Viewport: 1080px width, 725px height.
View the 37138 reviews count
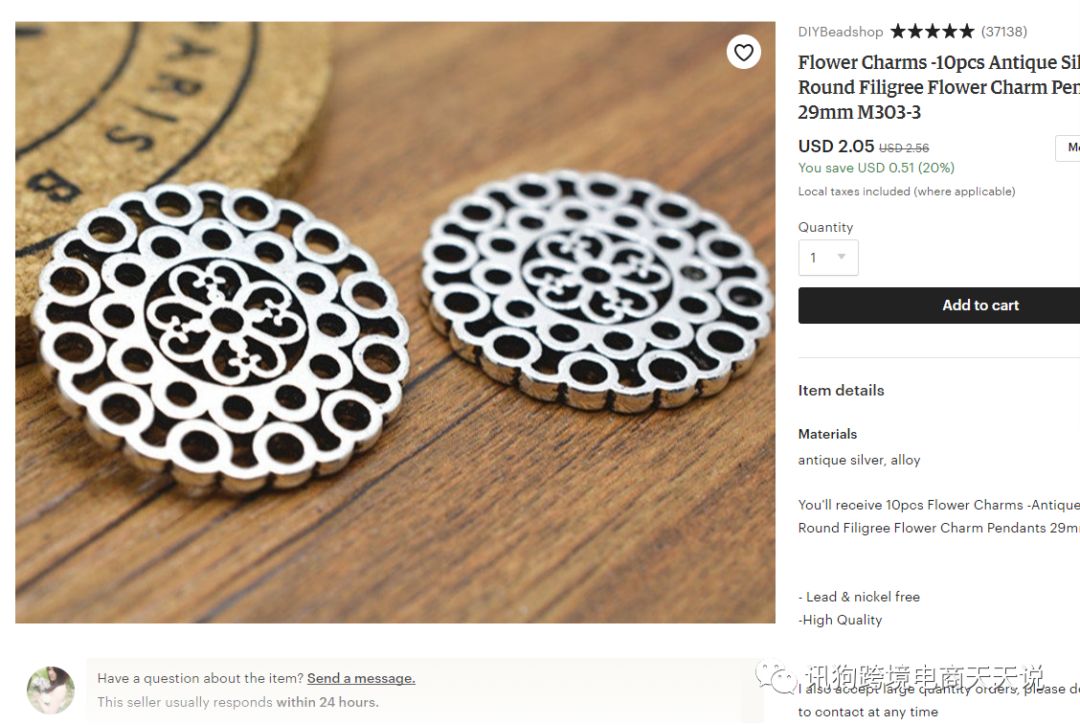[1004, 32]
